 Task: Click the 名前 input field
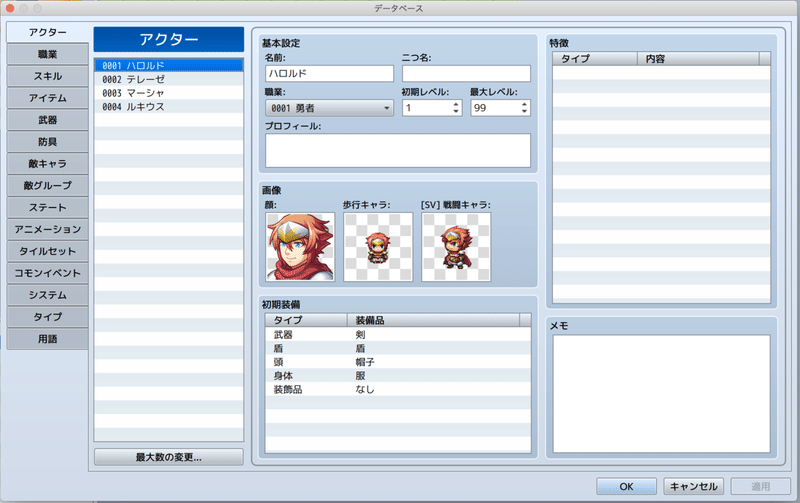pos(329,73)
